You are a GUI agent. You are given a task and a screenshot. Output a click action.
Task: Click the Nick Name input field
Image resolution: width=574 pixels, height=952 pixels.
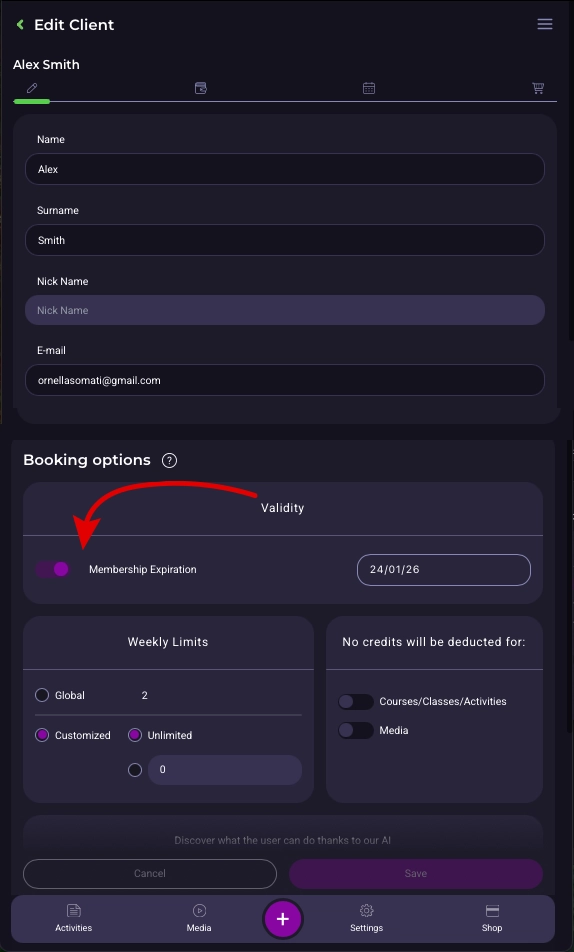(x=285, y=310)
